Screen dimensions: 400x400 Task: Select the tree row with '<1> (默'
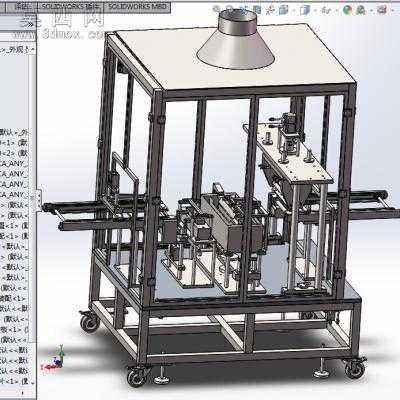coord(15,143)
